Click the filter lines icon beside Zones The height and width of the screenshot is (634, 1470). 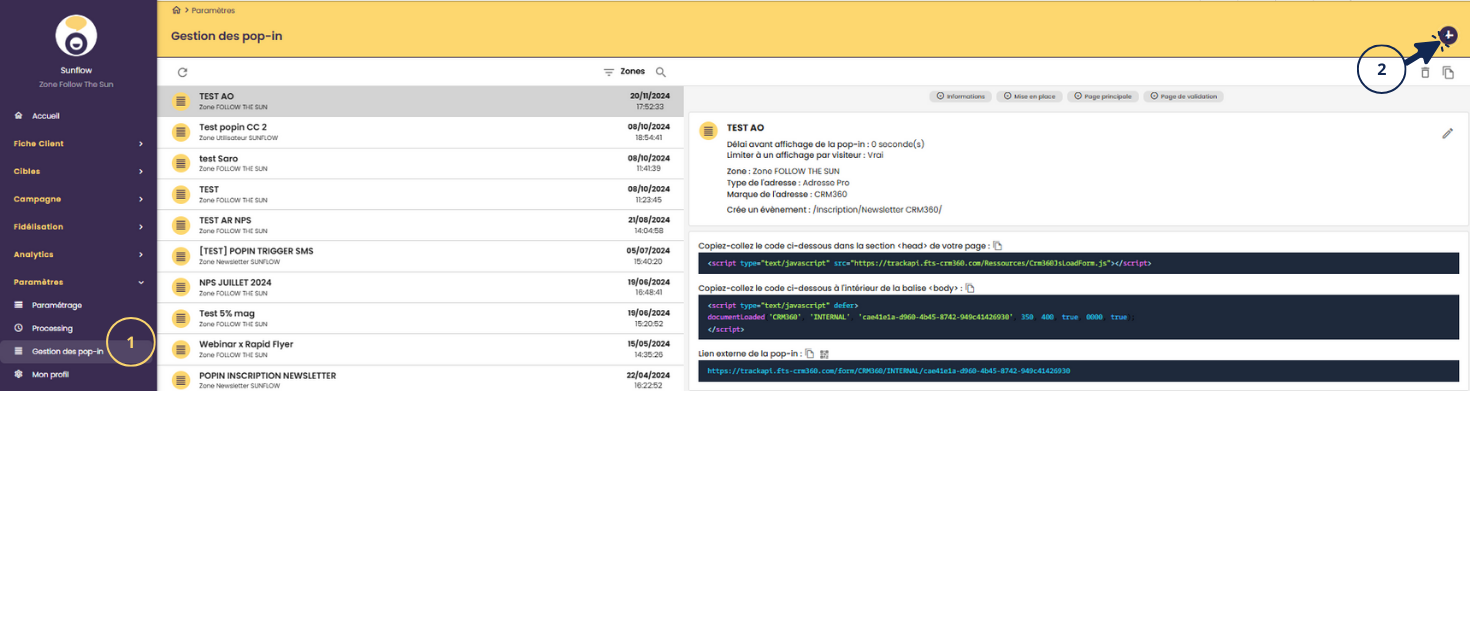pyautogui.click(x=609, y=72)
